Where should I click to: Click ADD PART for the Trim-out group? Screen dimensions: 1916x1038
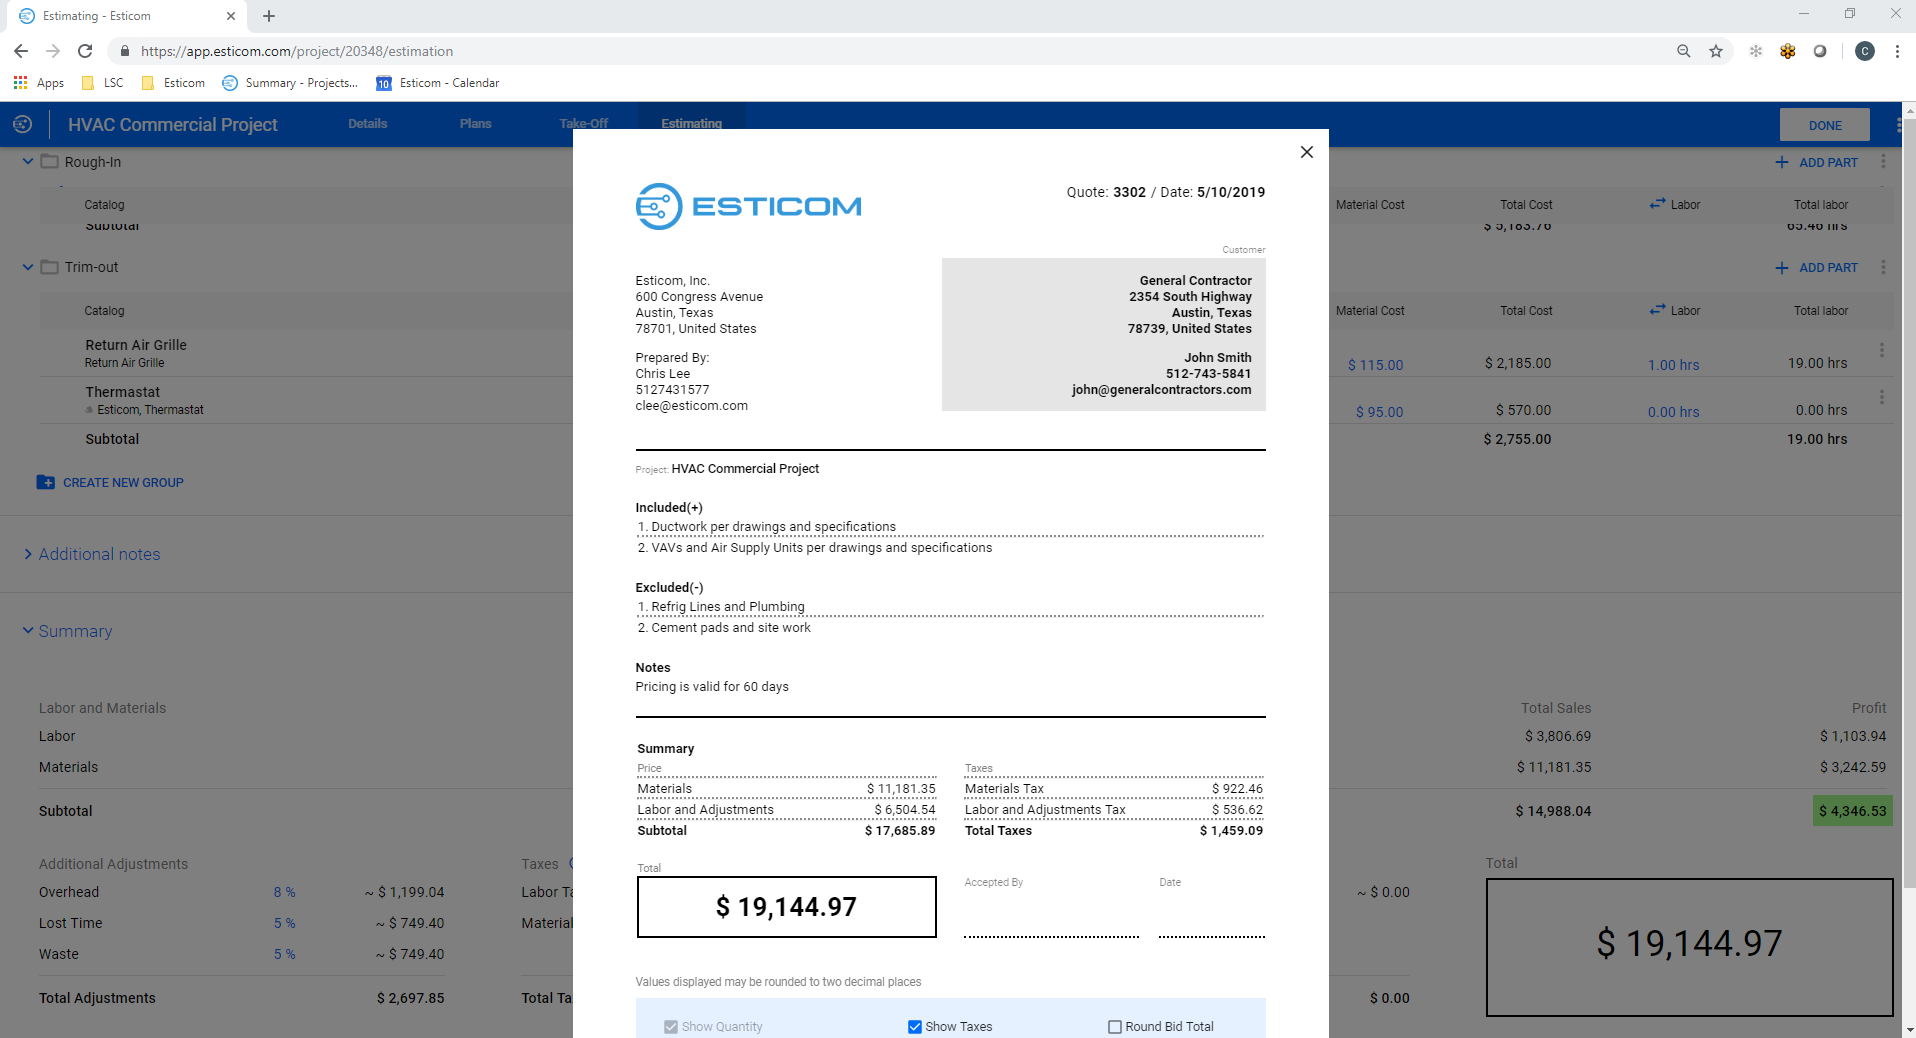(1816, 267)
